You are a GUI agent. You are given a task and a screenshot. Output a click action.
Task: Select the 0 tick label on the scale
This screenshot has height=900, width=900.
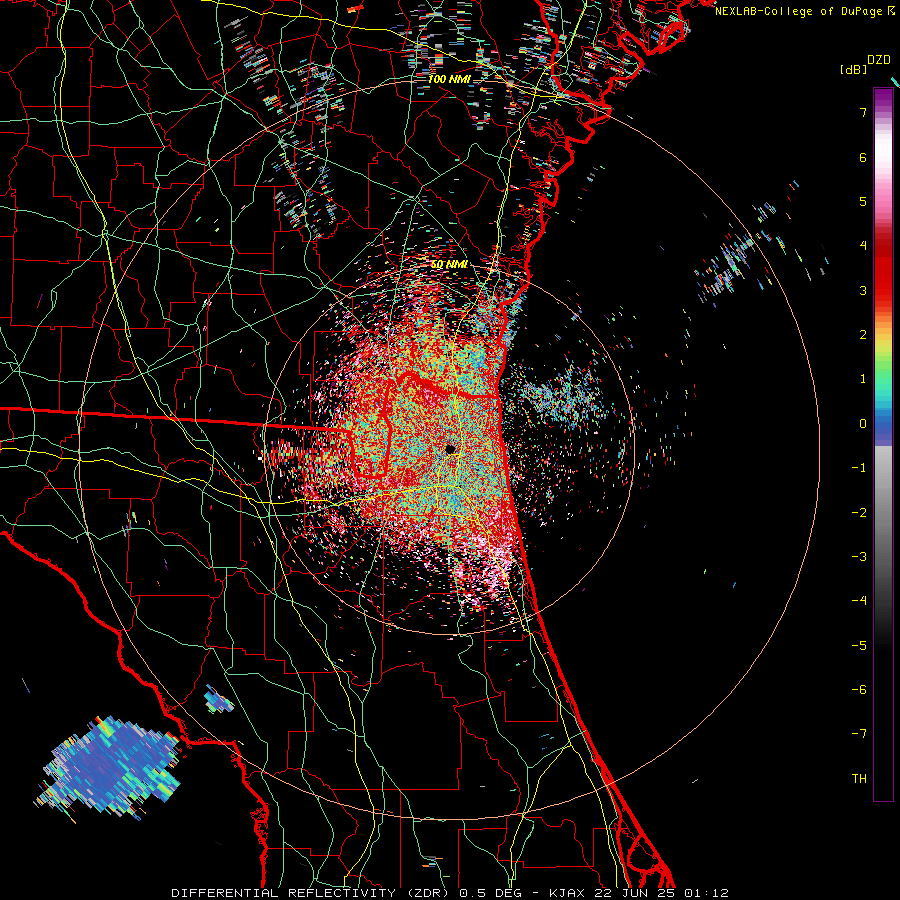click(x=863, y=424)
